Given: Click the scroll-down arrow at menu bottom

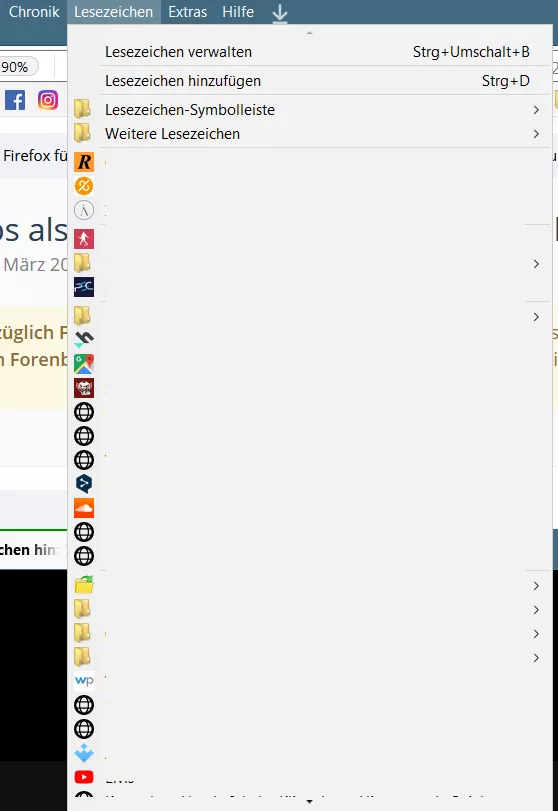Looking at the screenshot, I should coord(310,802).
